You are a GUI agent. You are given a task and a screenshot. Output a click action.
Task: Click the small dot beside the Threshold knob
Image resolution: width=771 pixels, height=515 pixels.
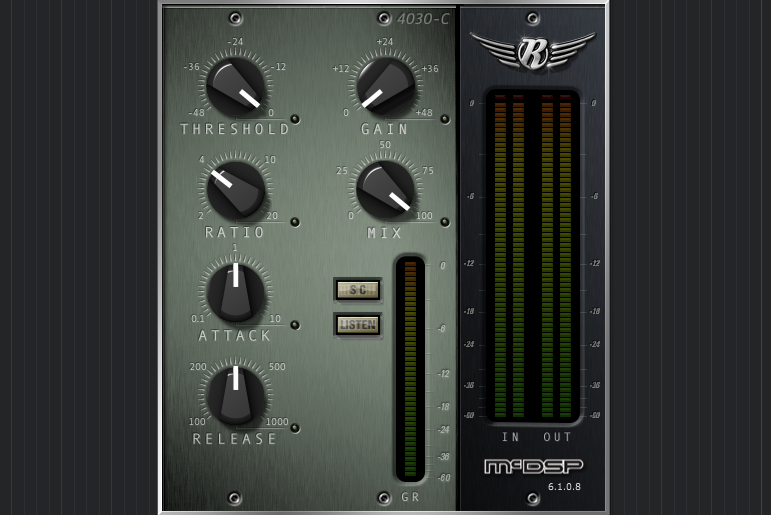295,129
